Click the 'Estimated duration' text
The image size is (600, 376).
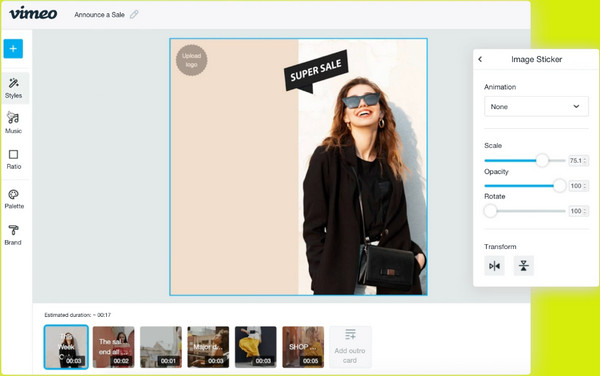(x=77, y=315)
